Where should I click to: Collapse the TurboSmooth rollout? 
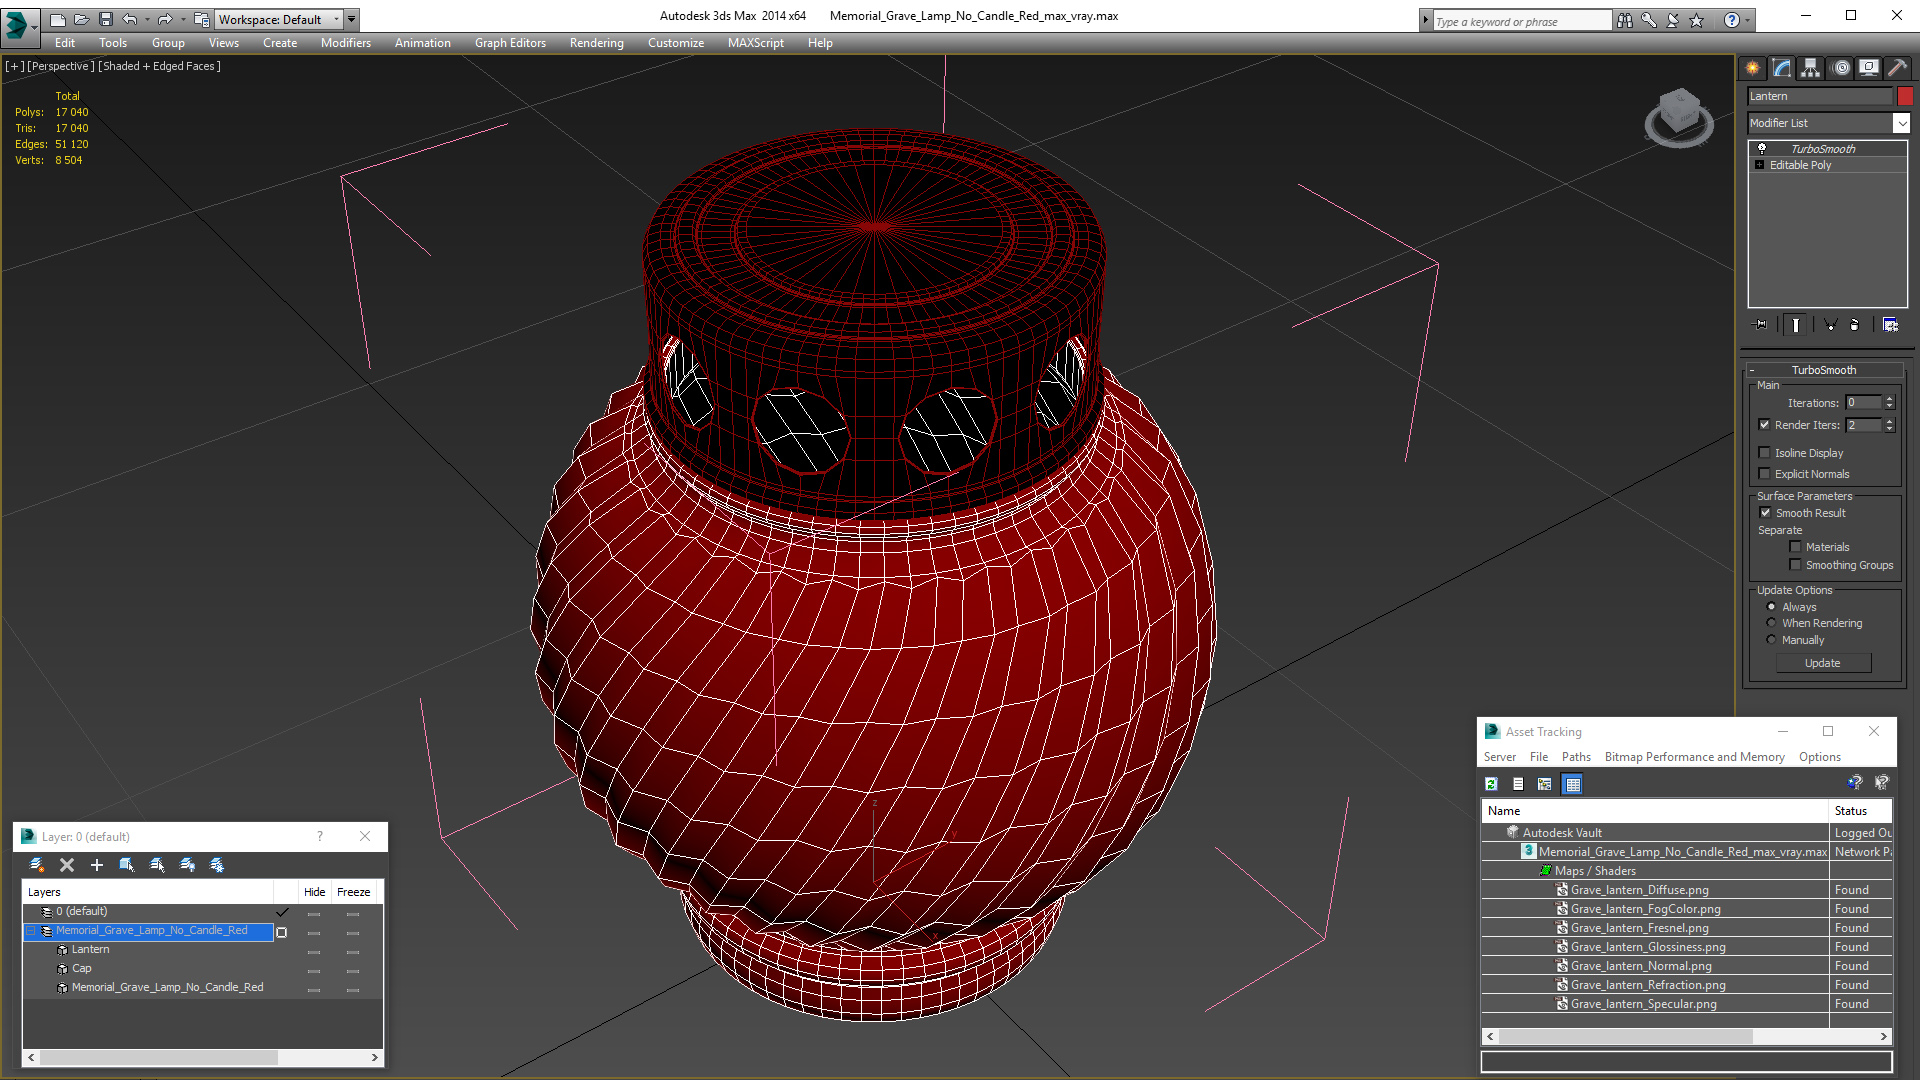coord(1752,370)
